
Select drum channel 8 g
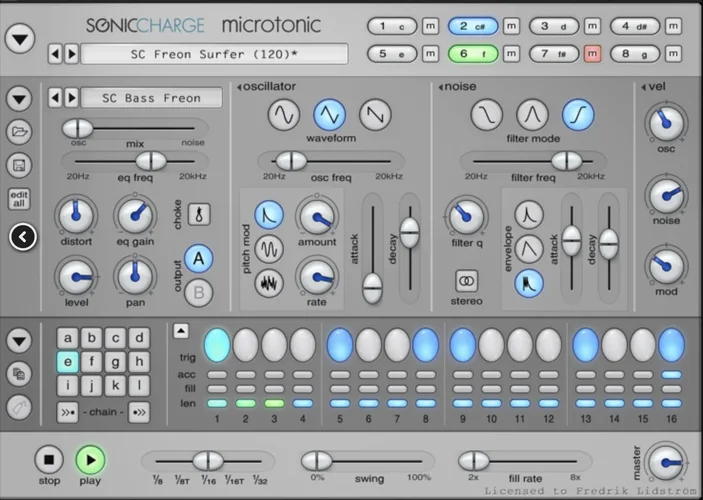pyautogui.click(x=635, y=54)
